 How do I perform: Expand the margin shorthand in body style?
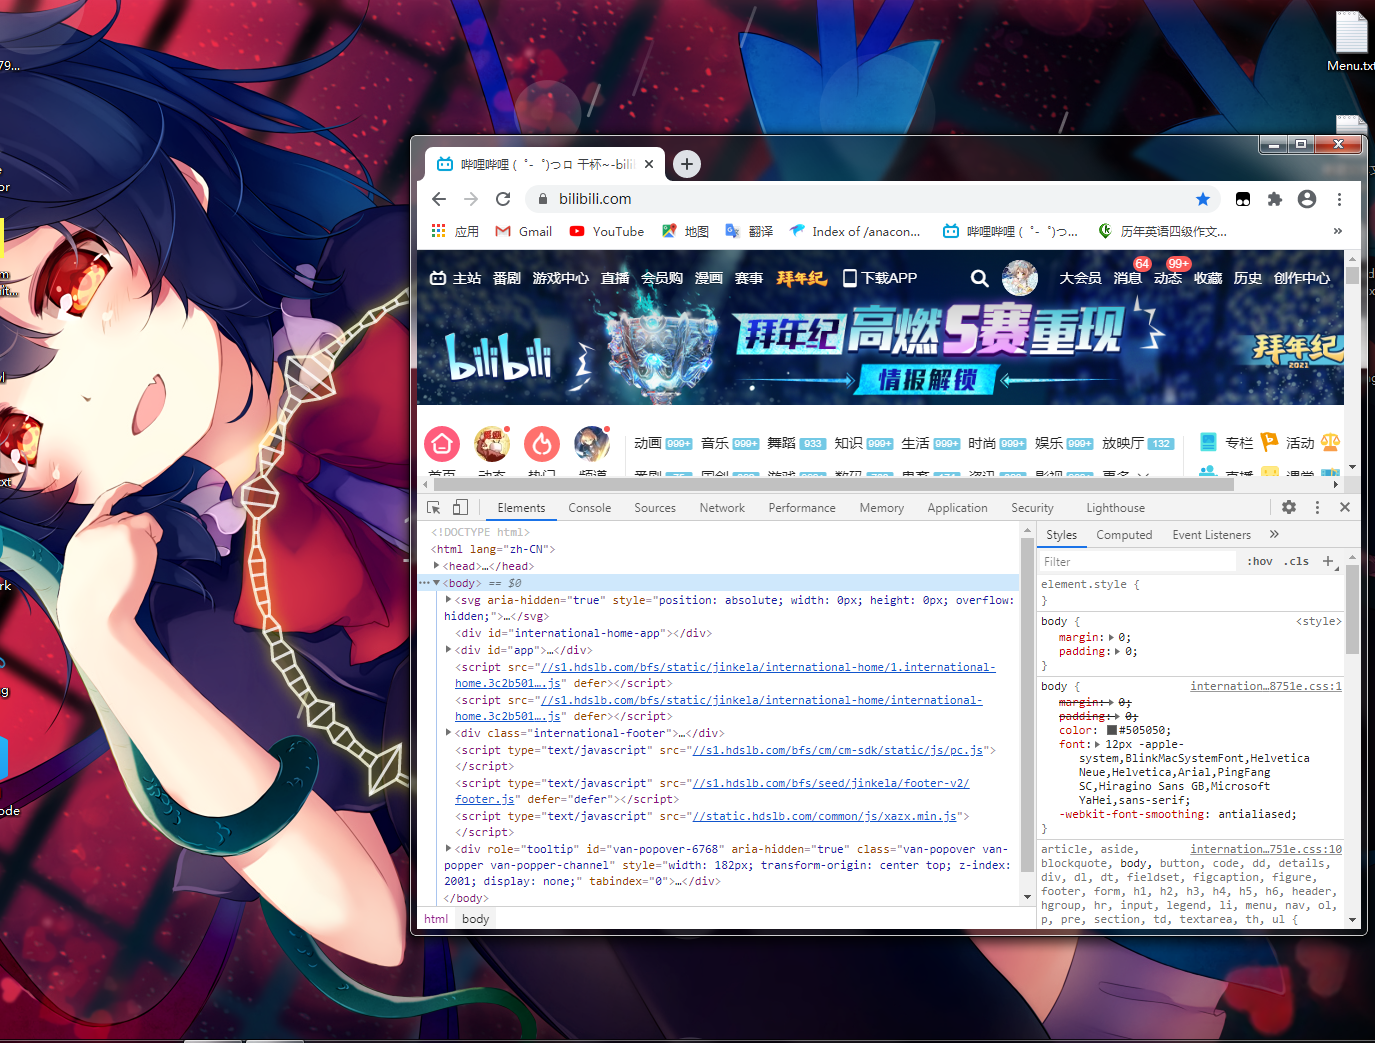click(x=1111, y=637)
